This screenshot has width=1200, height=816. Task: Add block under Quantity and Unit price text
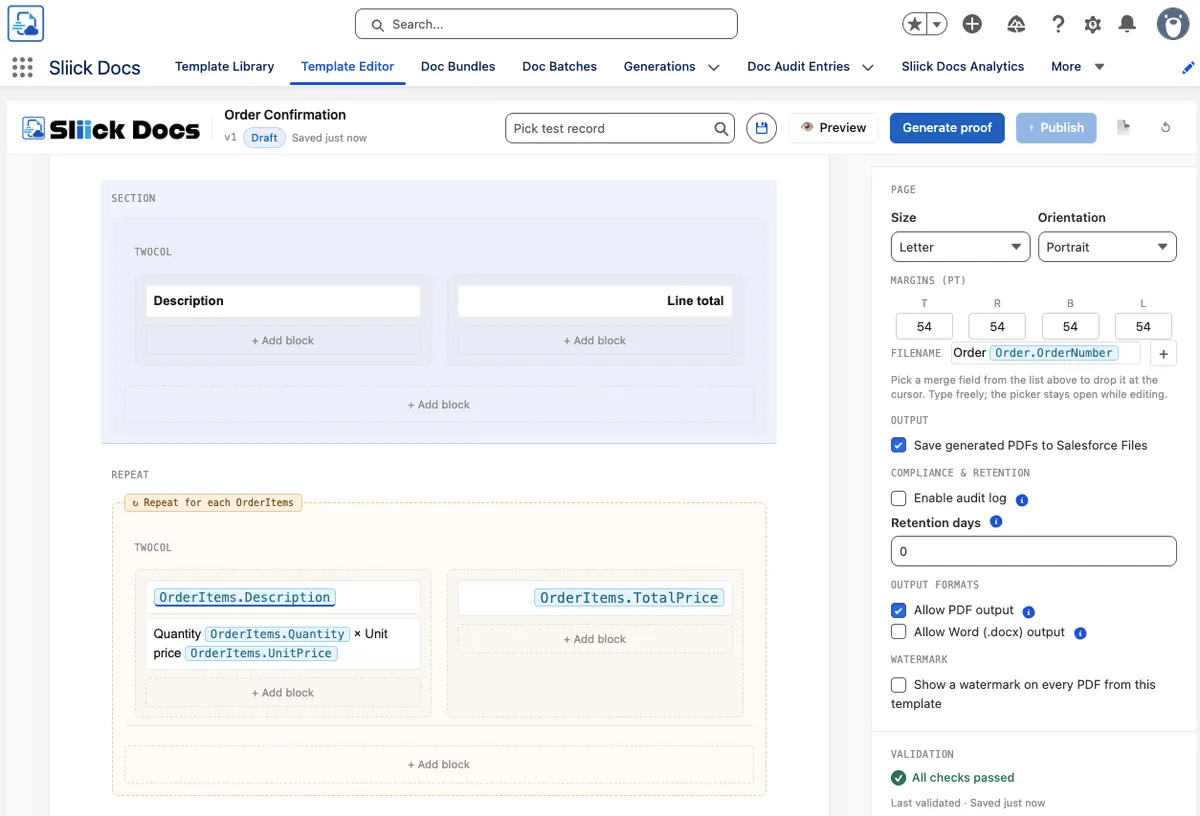coord(283,693)
